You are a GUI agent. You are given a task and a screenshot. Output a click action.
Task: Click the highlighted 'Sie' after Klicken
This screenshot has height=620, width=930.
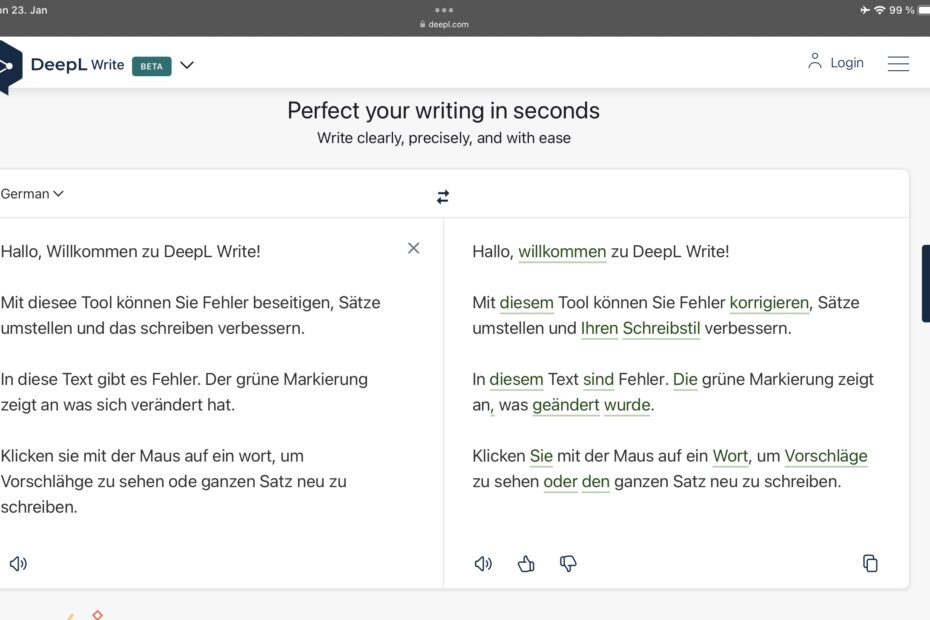click(541, 456)
